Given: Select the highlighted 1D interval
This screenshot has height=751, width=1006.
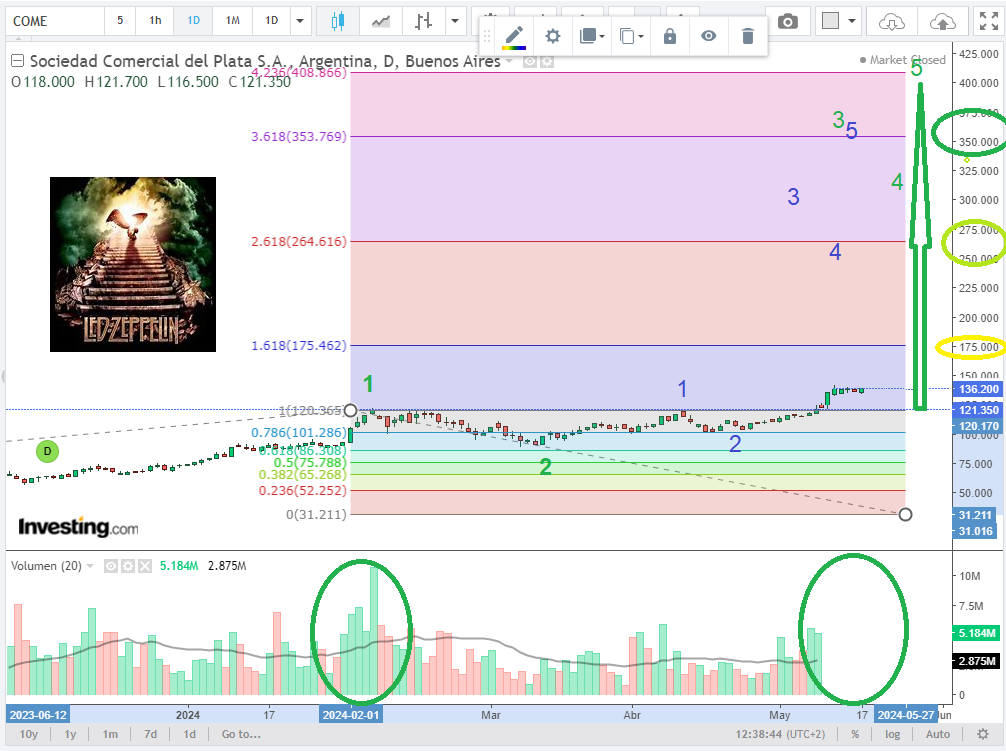Looking at the screenshot, I should tap(194, 21).
